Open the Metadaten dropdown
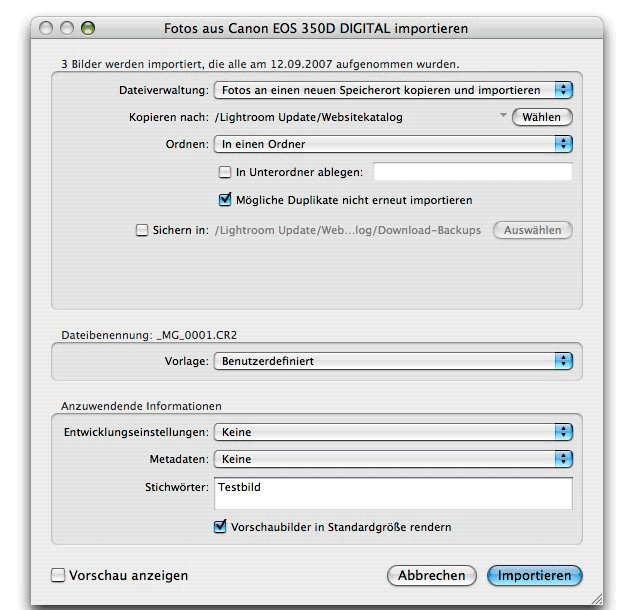627x610 pixels. (393, 459)
